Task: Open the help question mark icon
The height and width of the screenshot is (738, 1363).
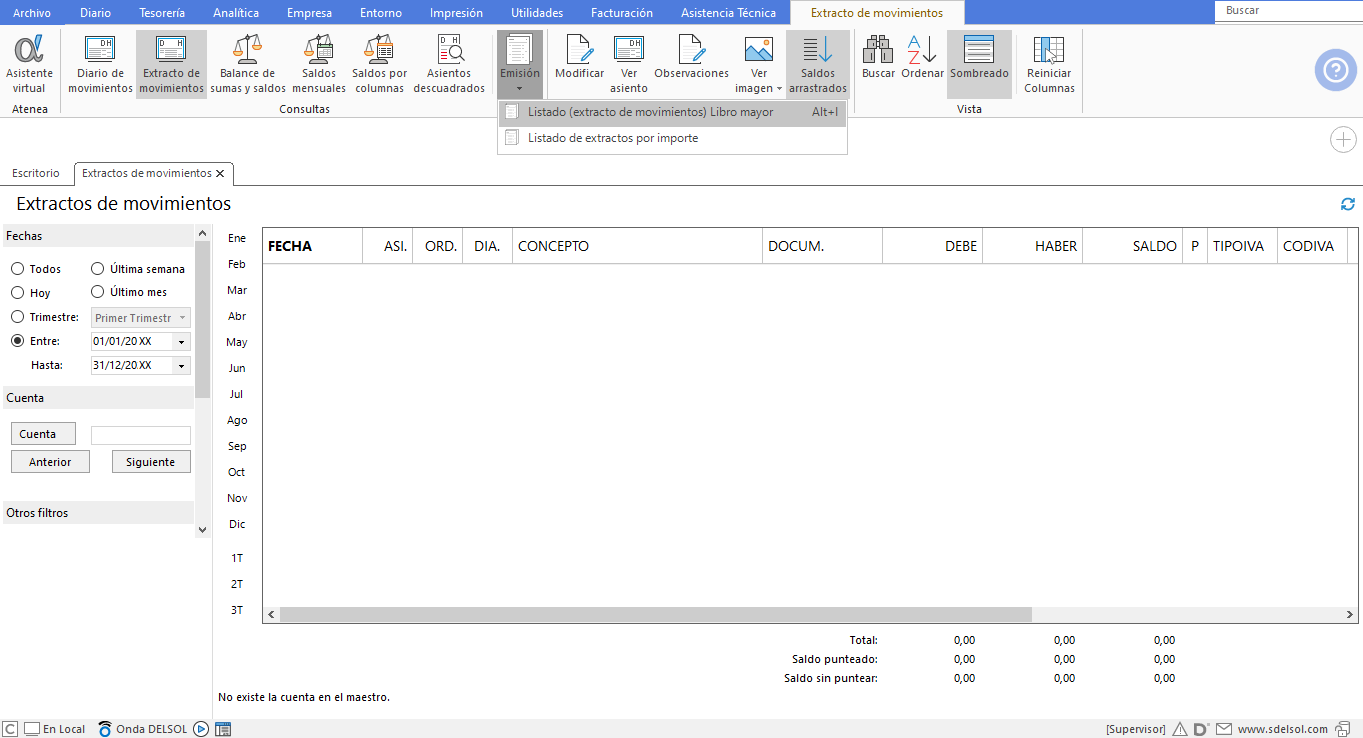Action: [1336, 70]
